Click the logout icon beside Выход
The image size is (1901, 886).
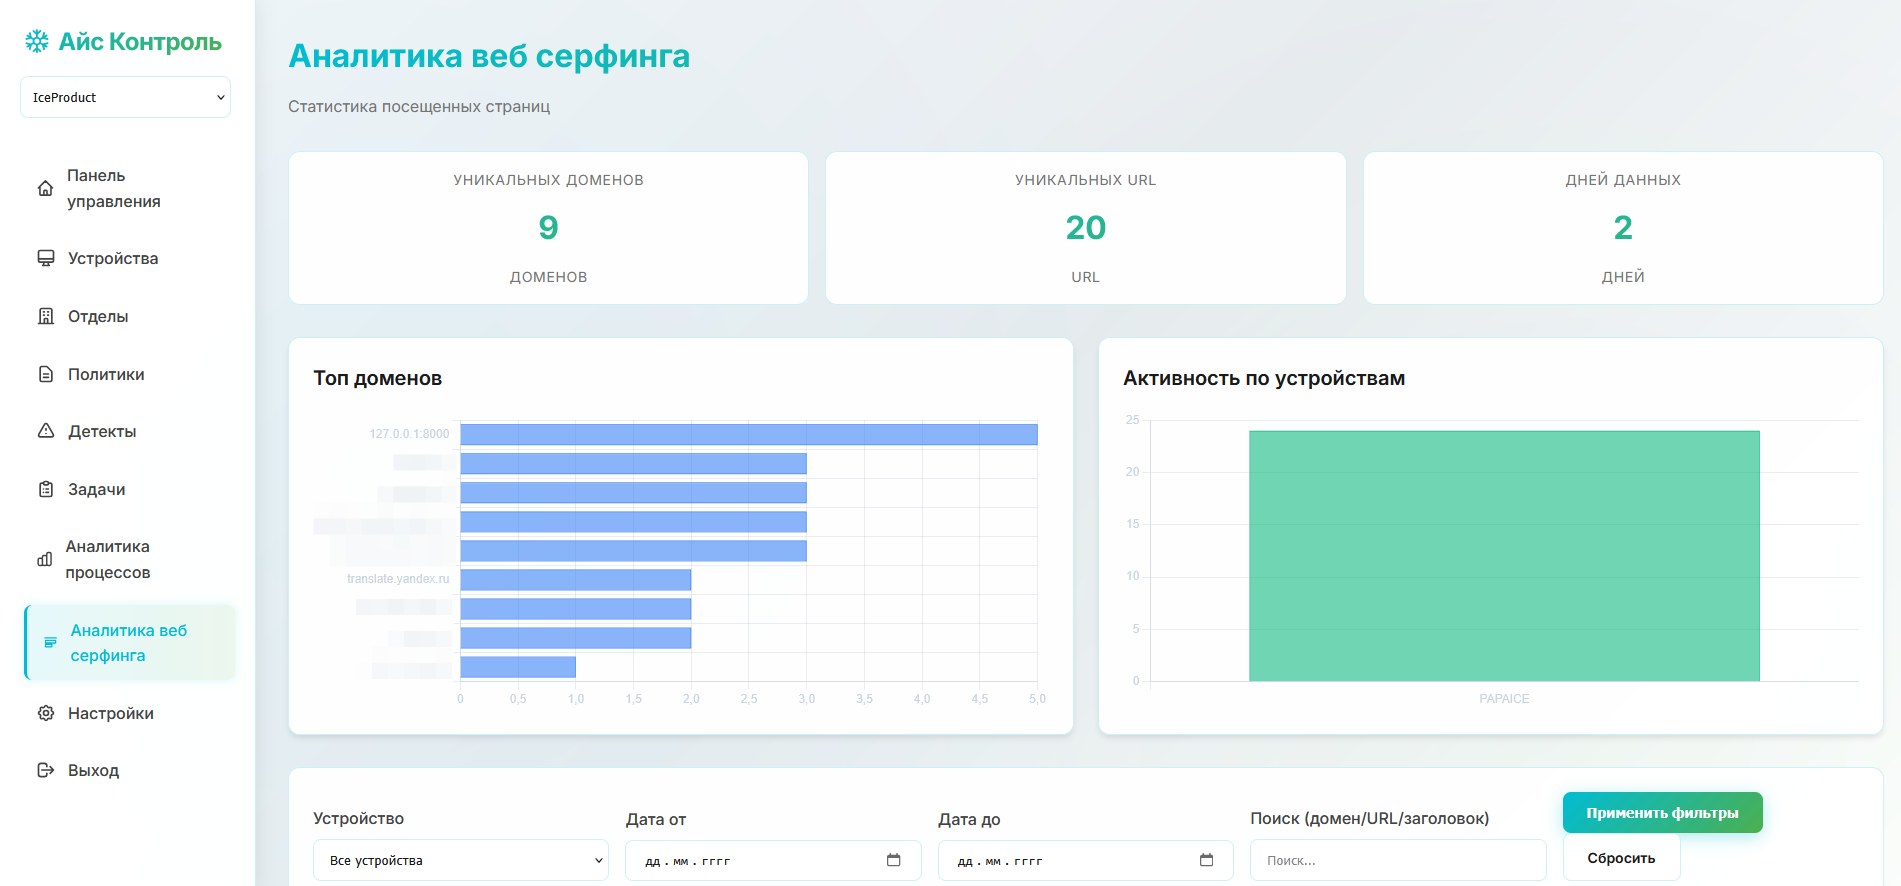46,770
